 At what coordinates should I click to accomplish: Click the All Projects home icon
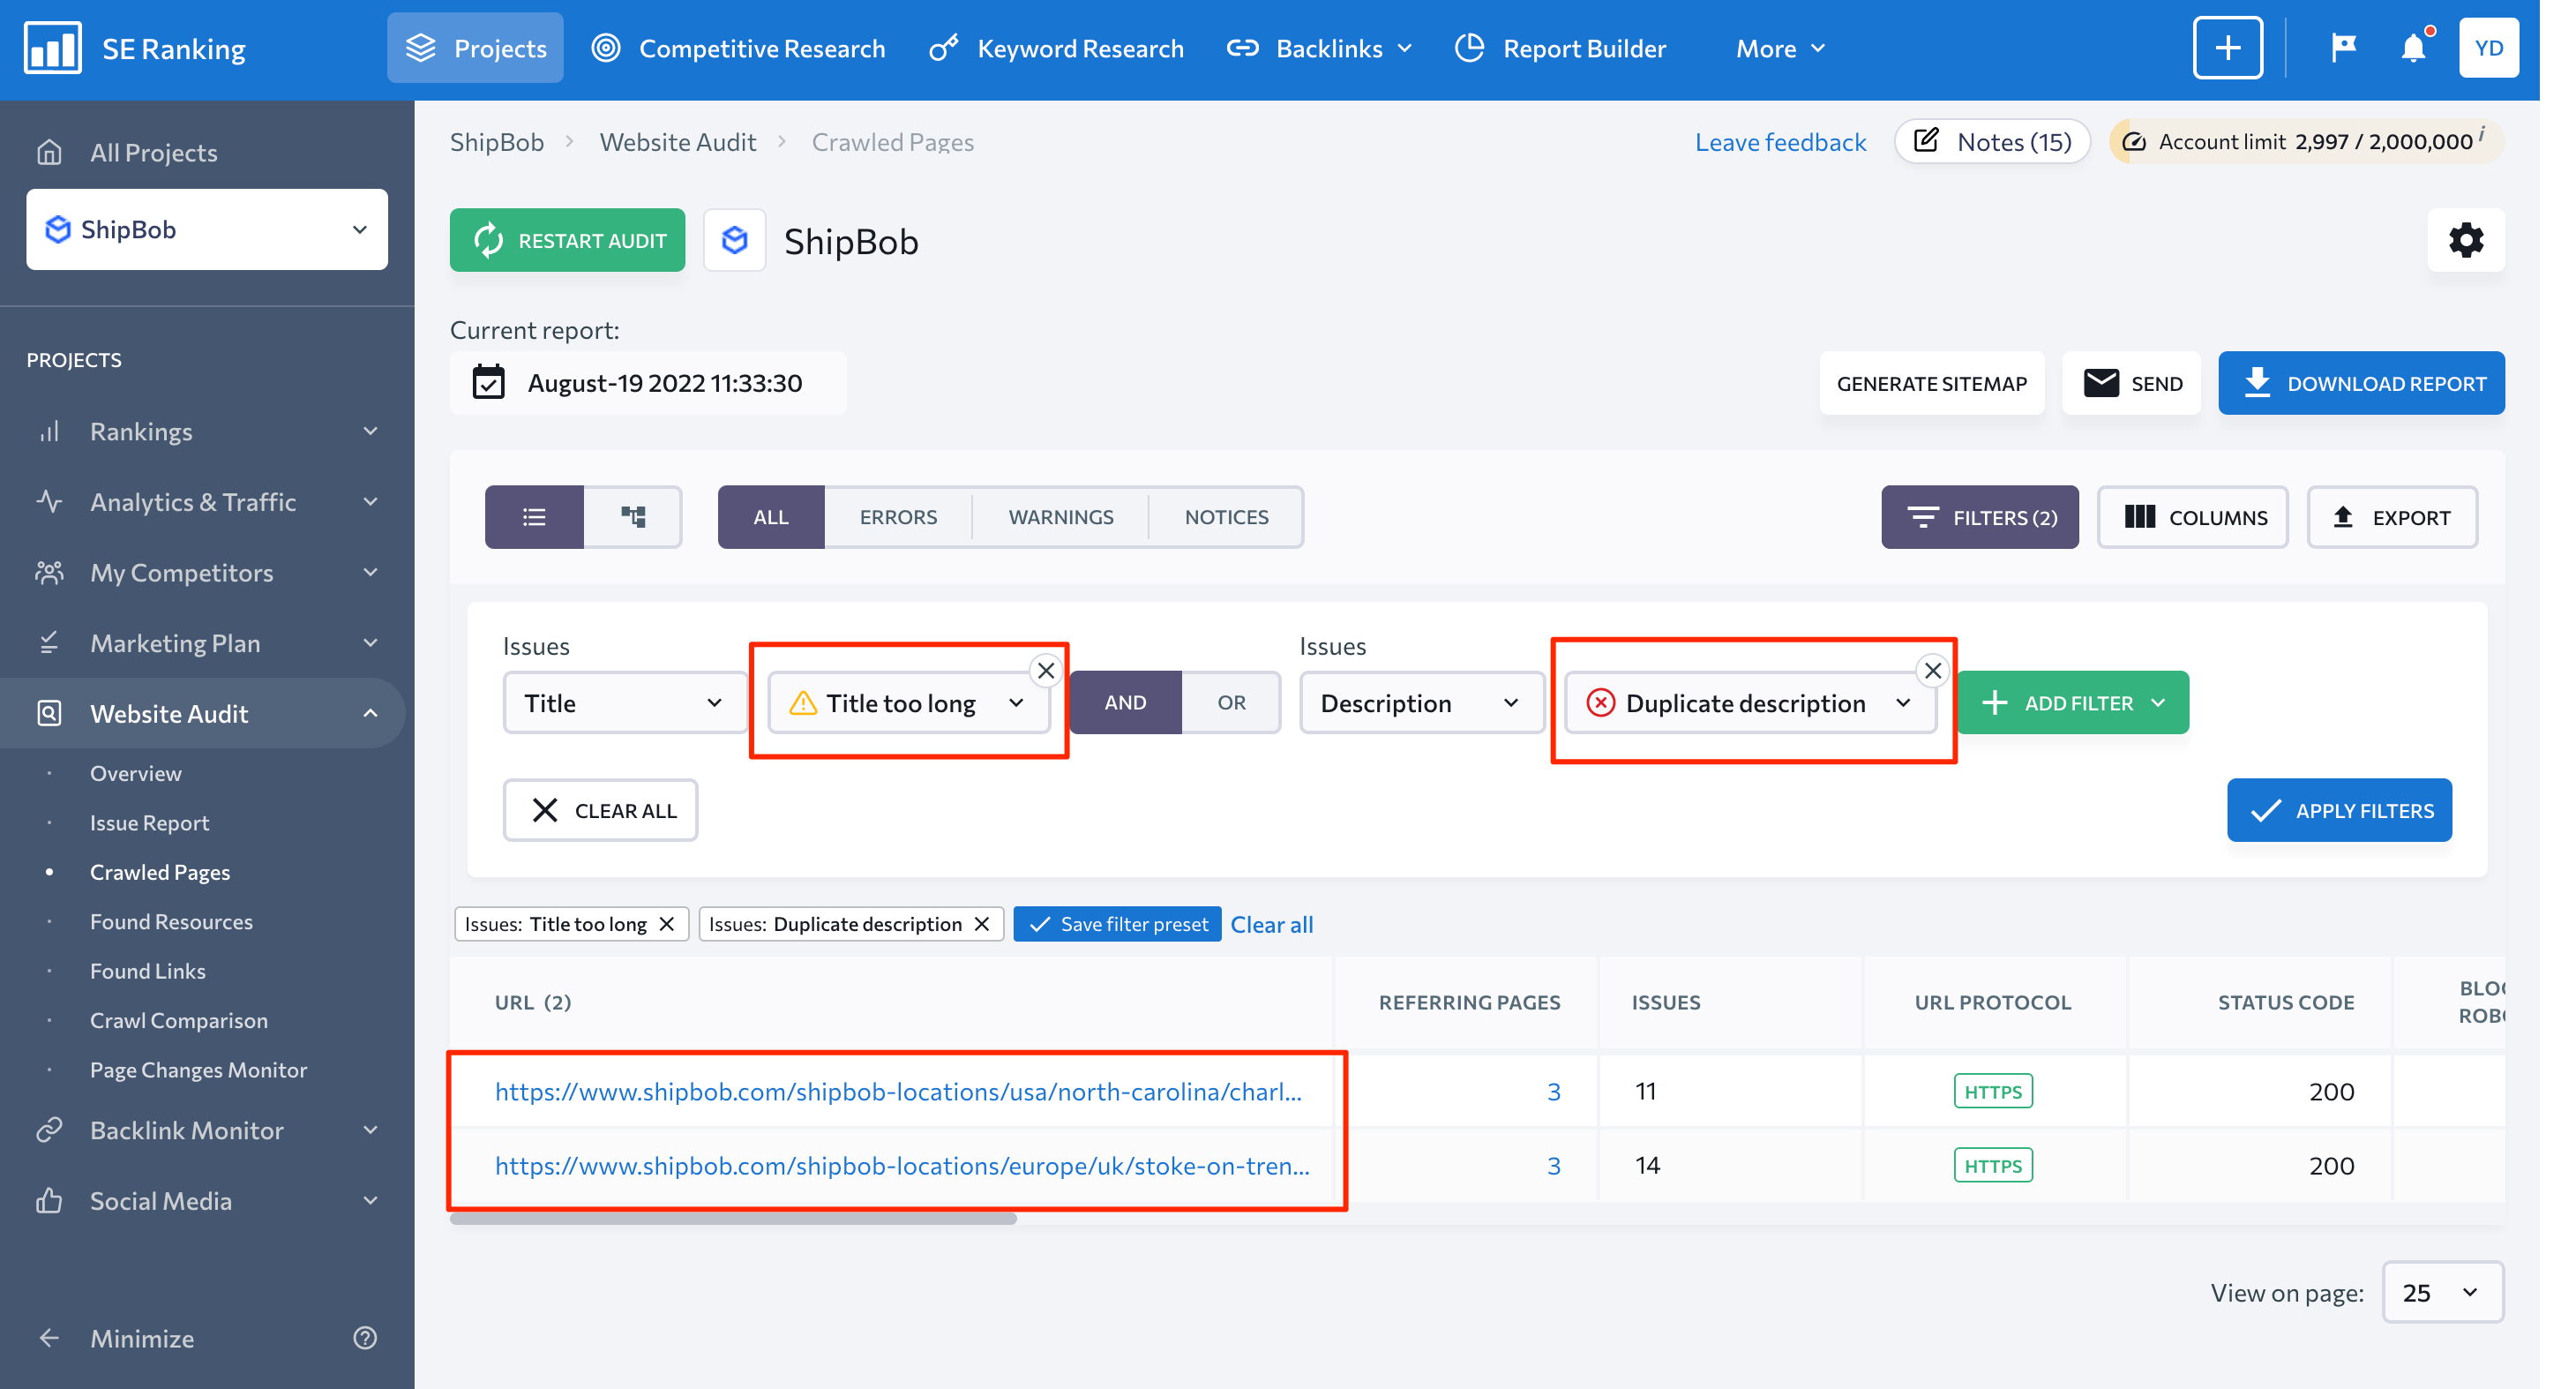tap(49, 152)
